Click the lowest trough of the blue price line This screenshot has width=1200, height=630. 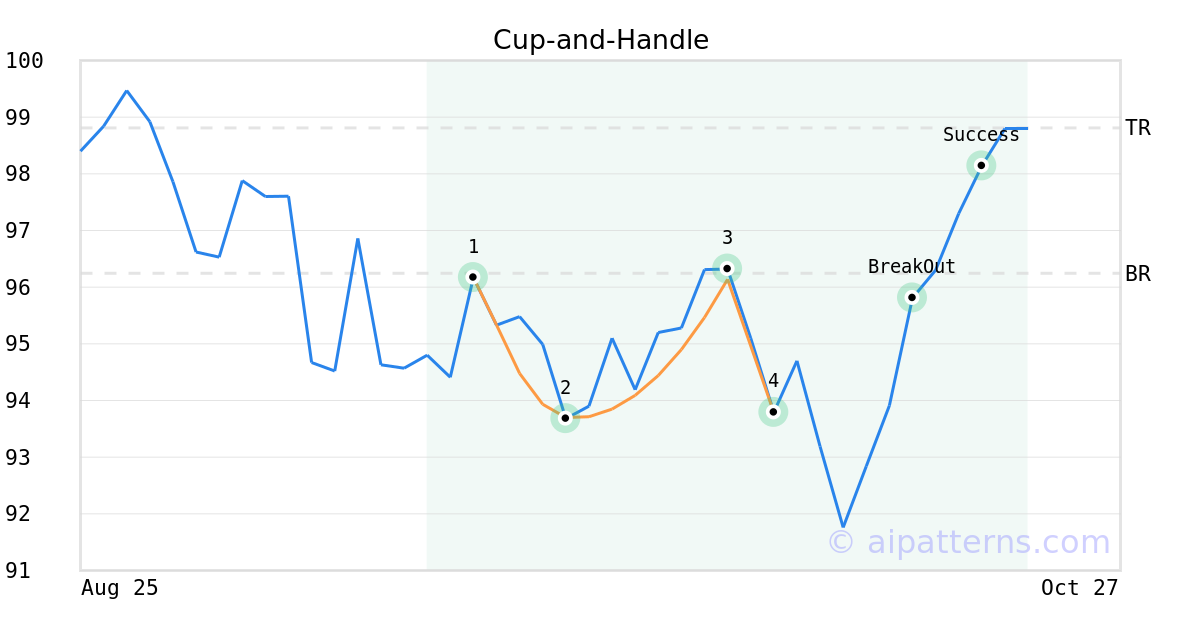(843, 526)
